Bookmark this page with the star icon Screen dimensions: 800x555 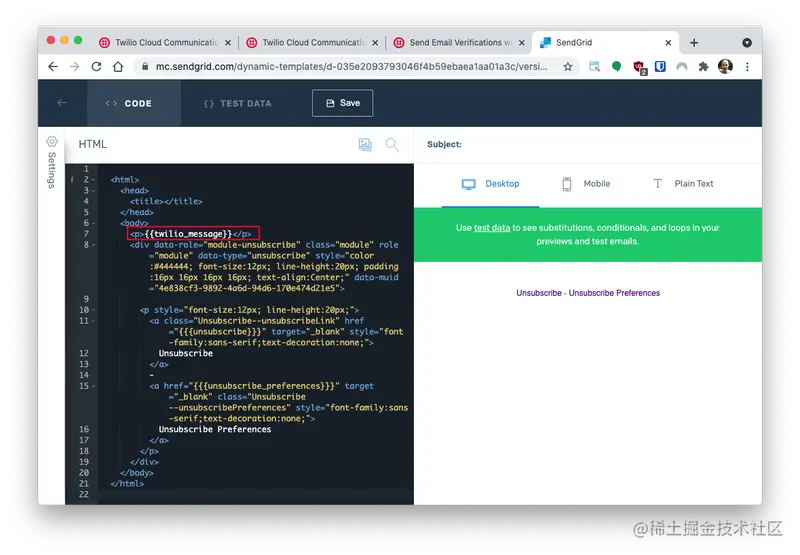tap(567, 66)
